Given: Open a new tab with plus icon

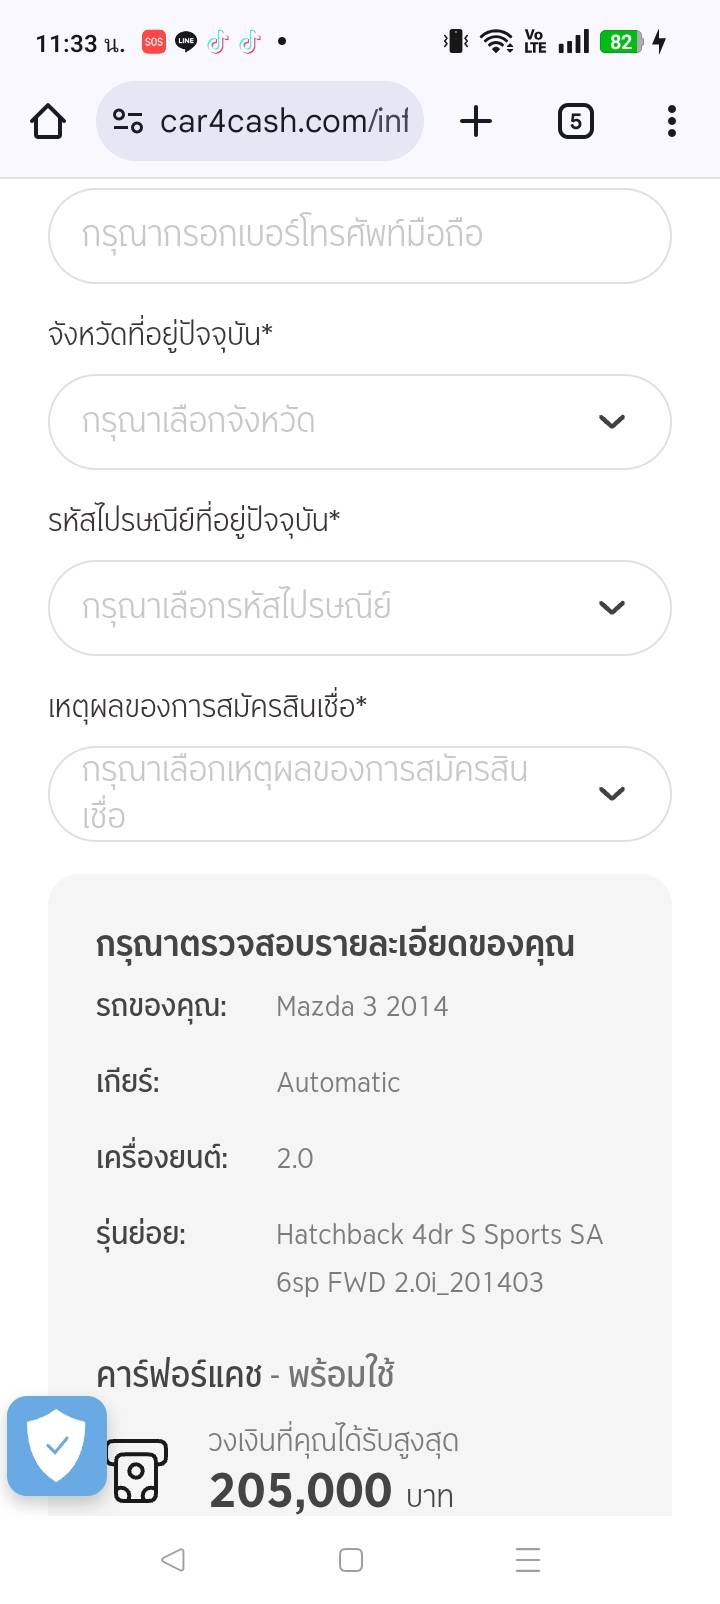Looking at the screenshot, I should 476,122.
